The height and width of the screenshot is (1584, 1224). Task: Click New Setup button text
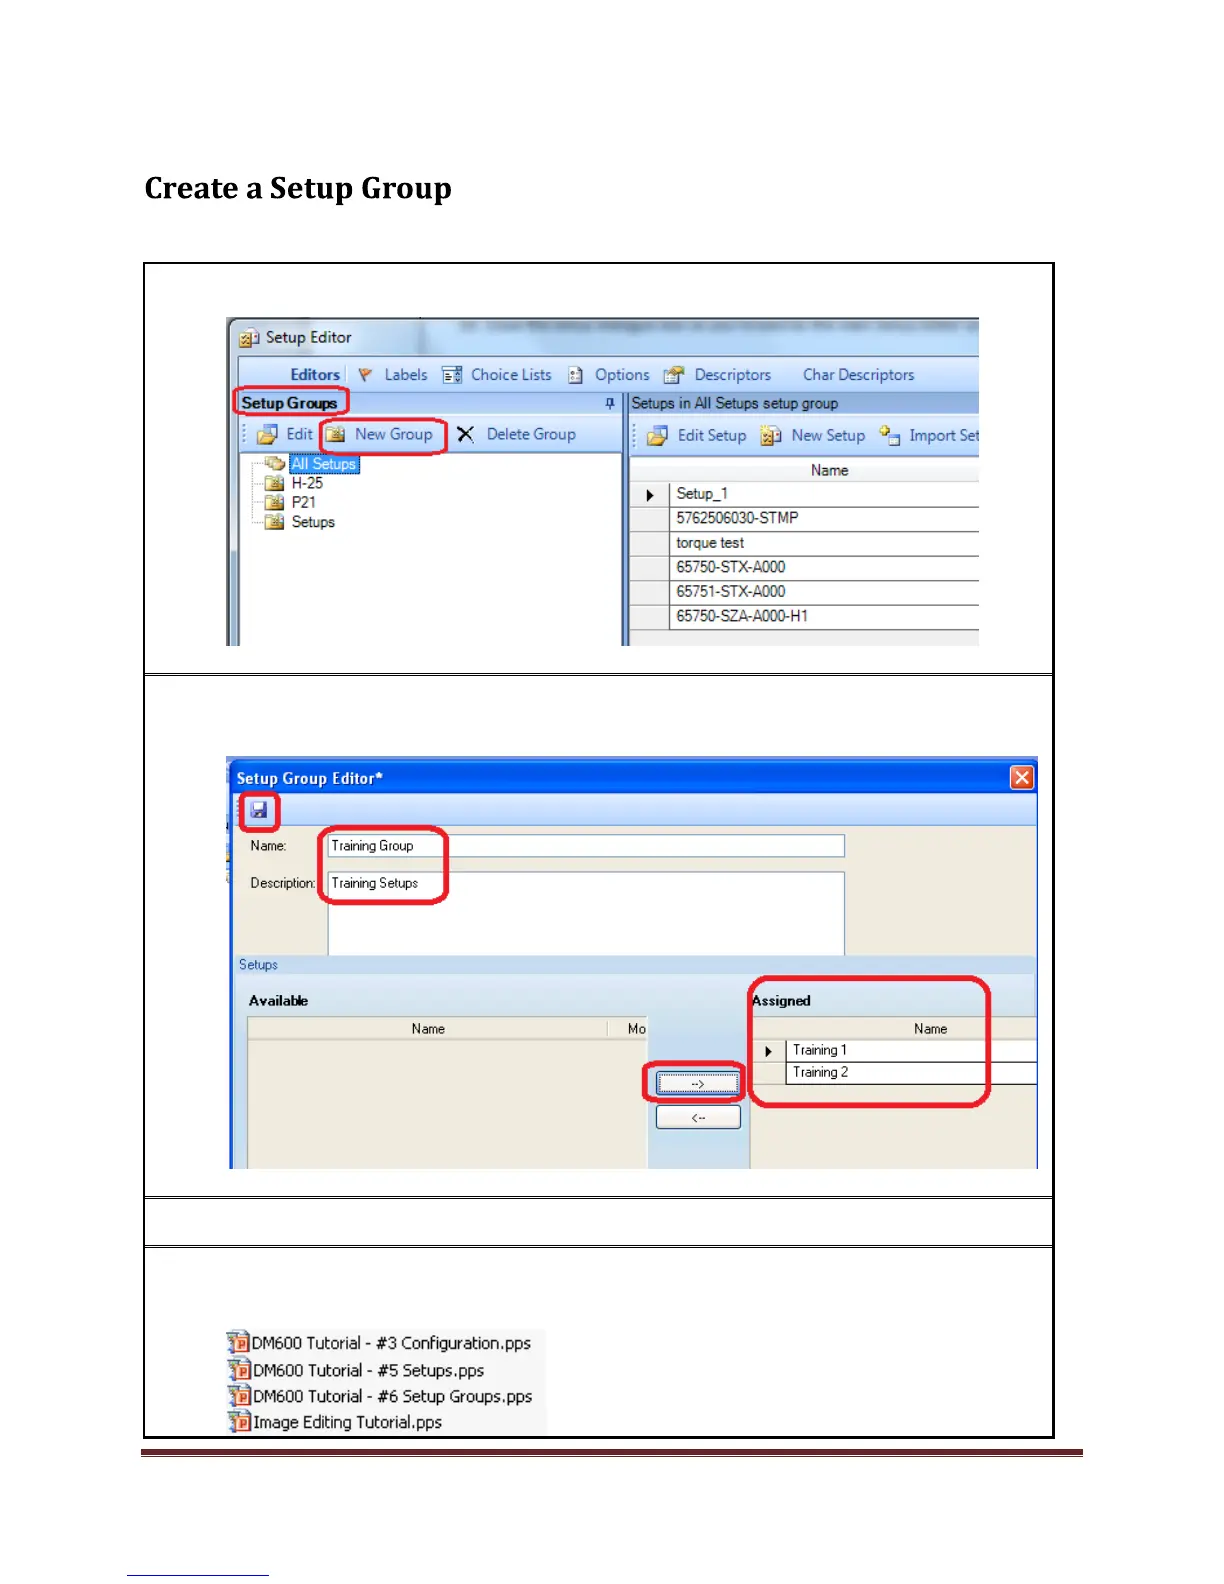[828, 436]
